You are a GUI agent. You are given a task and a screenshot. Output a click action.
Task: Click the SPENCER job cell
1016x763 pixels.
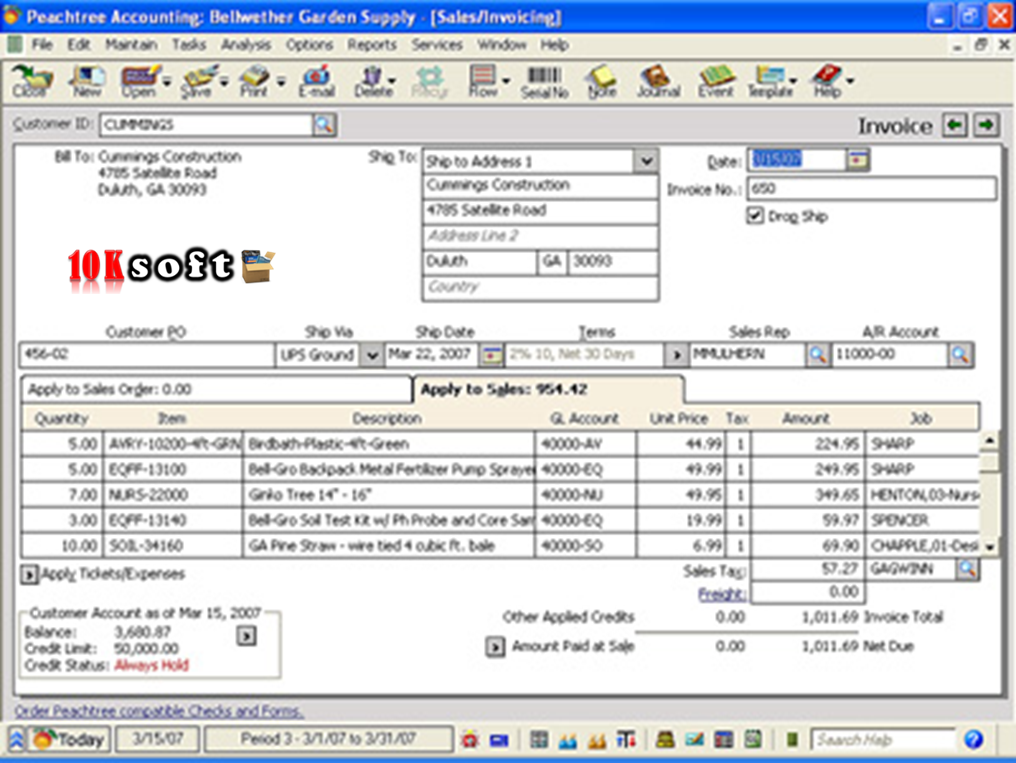922,521
